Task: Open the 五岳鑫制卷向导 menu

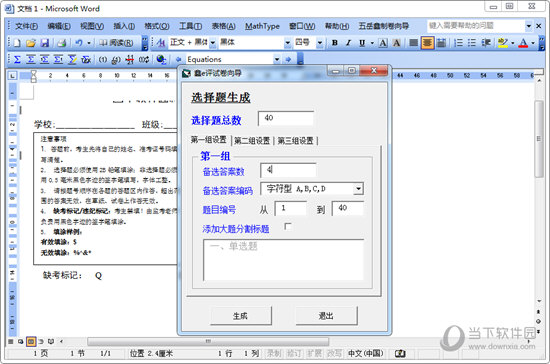Action: pos(383,26)
